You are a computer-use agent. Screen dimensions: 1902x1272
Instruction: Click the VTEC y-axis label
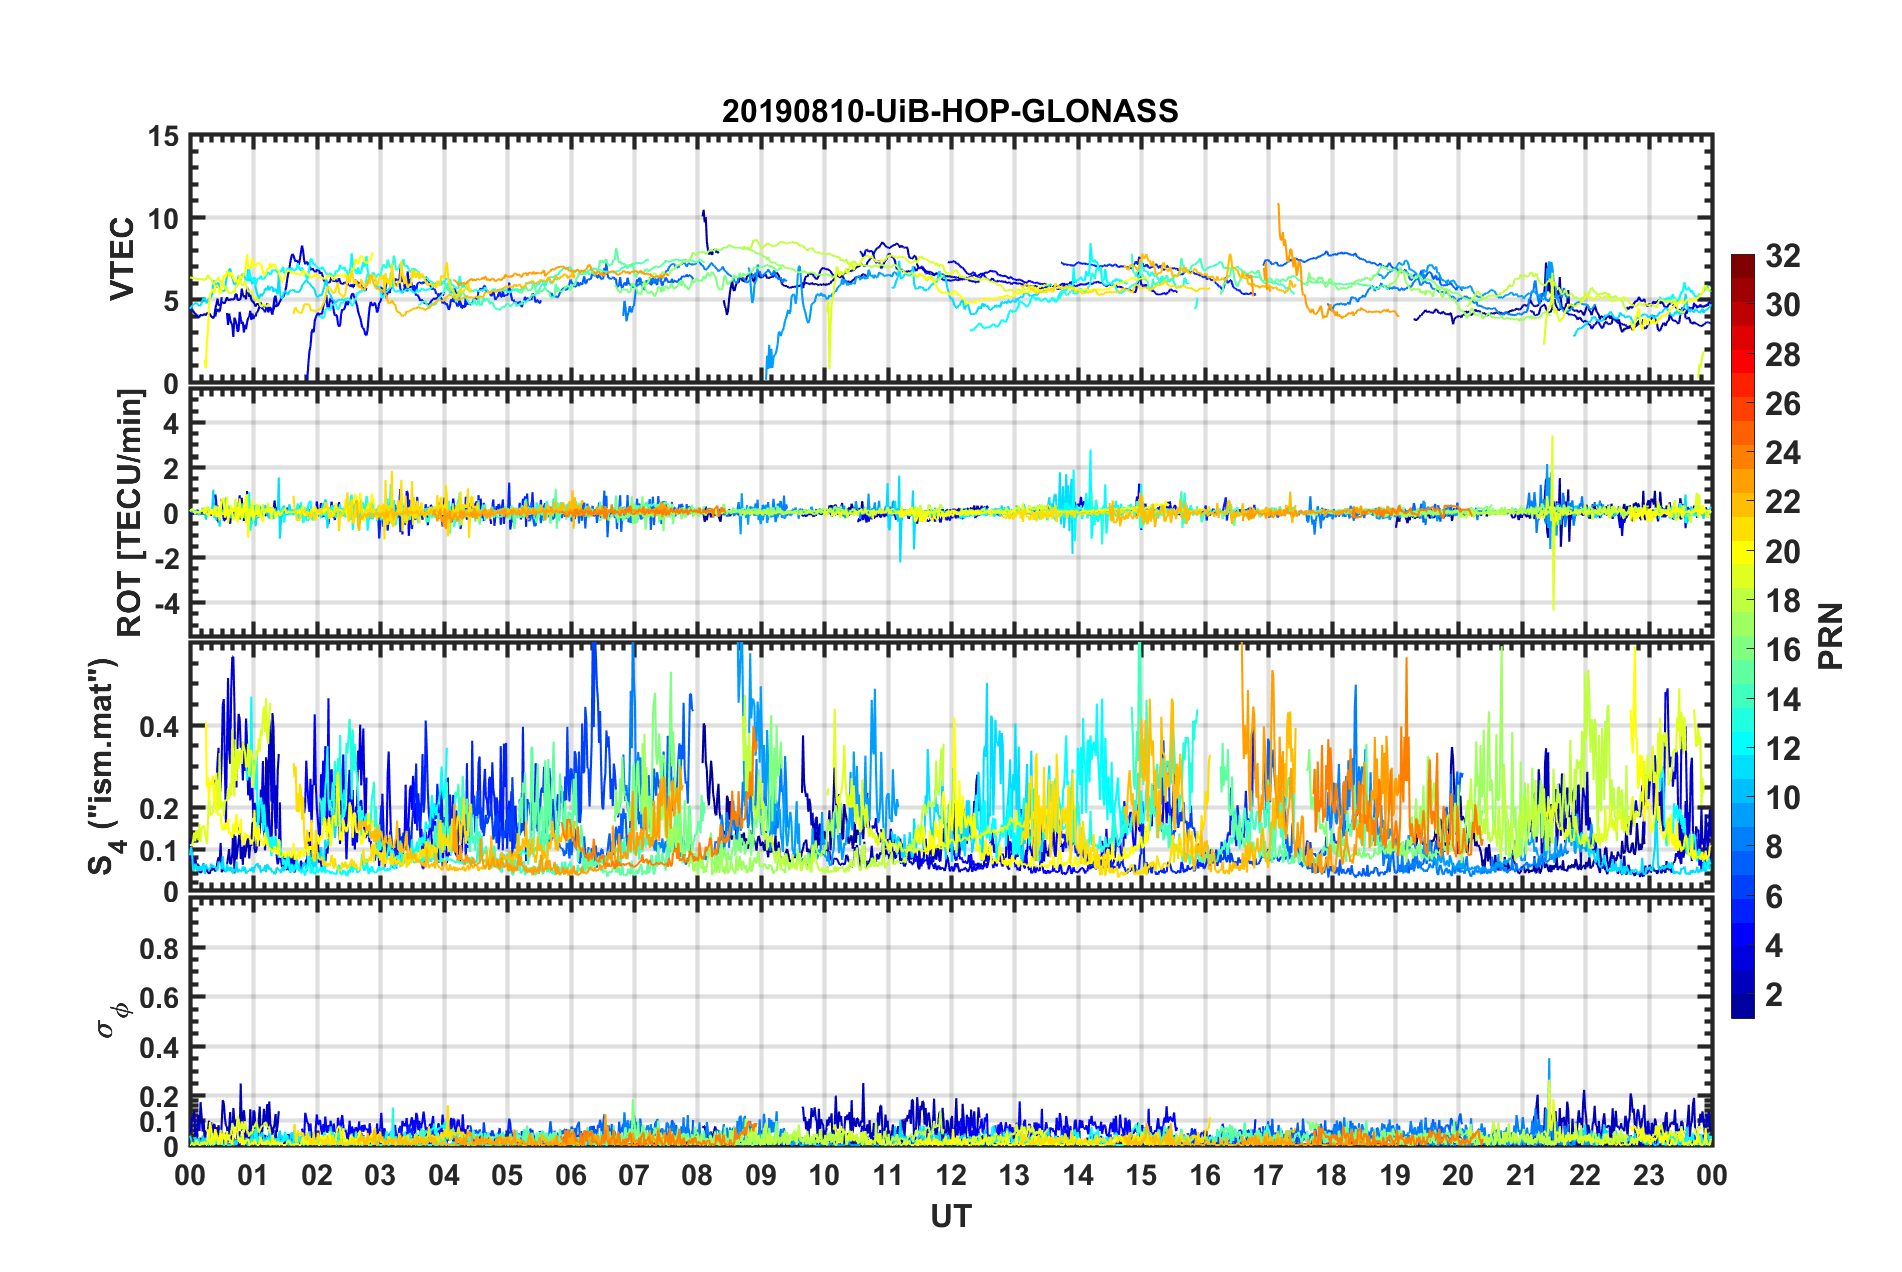(x=122, y=258)
